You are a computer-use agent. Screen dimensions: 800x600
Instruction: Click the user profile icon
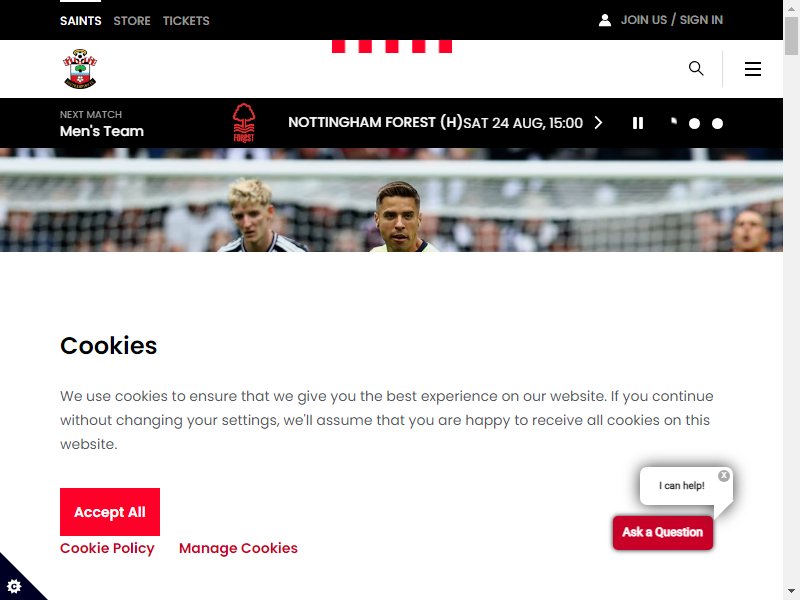(605, 20)
